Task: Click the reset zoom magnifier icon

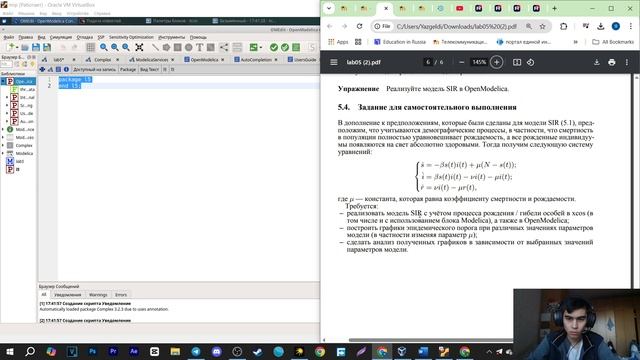Action: tap(104, 47)
